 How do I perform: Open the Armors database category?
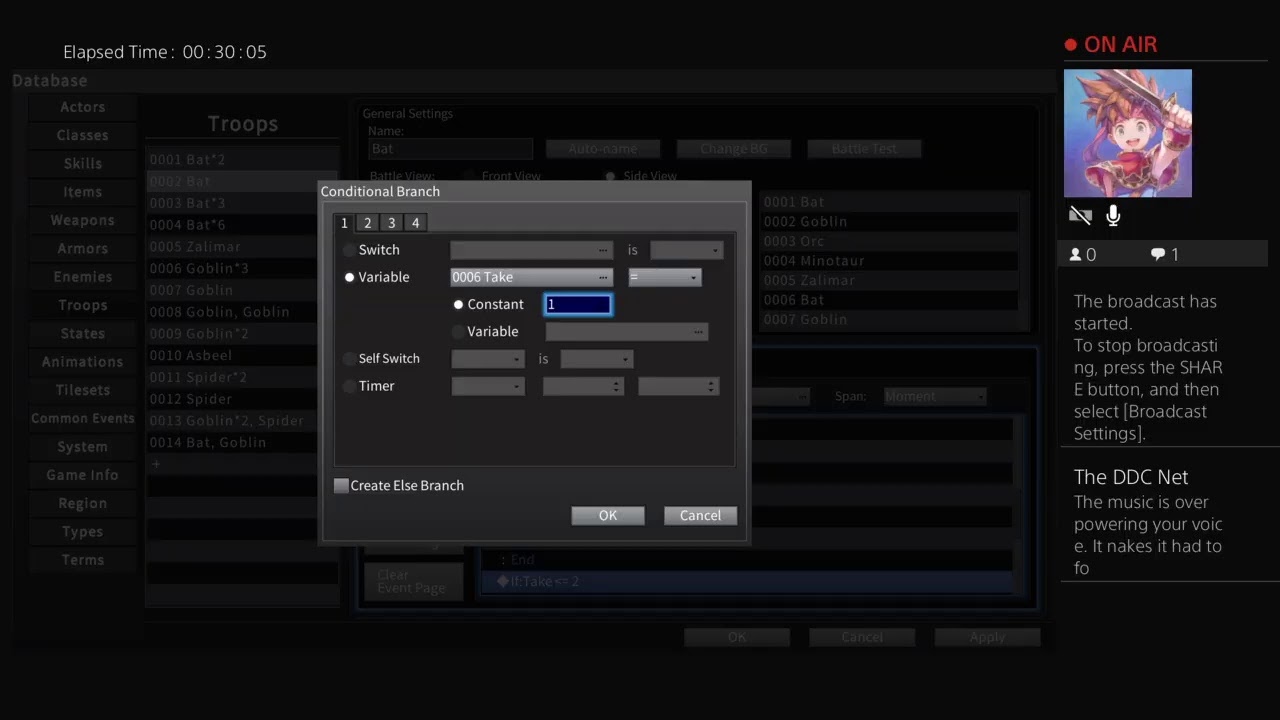tap(83, 248)
